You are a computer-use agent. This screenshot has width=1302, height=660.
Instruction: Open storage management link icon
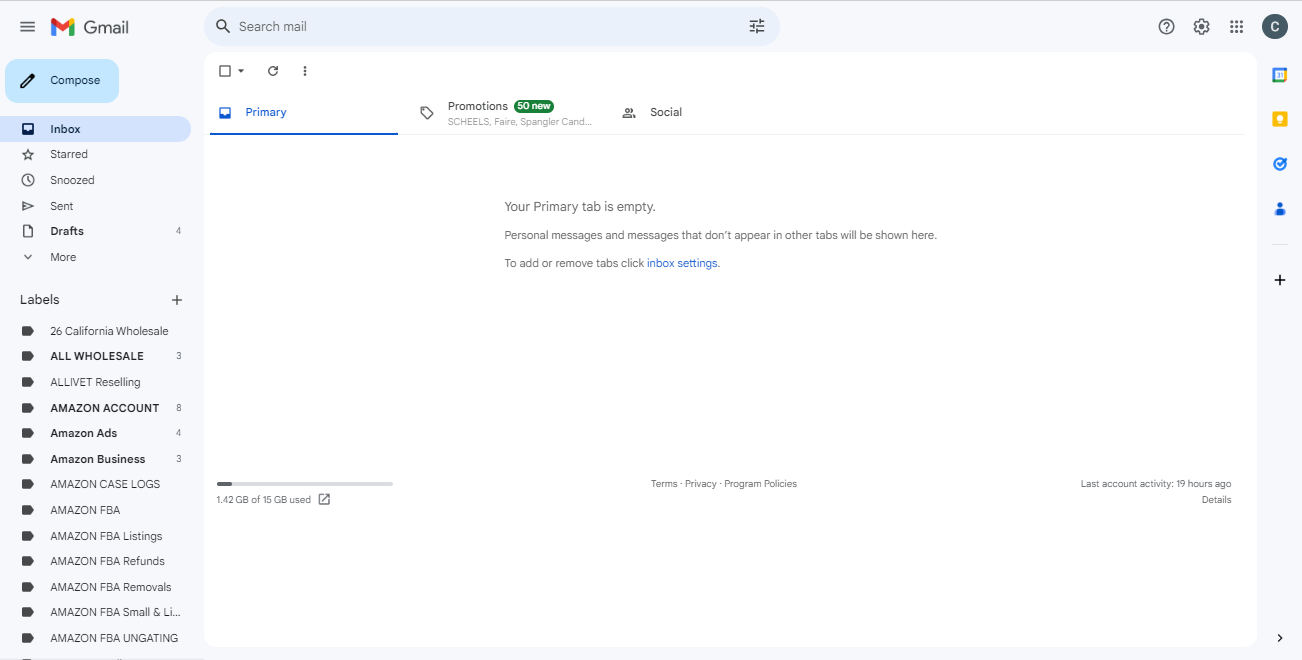coord(324,499)
